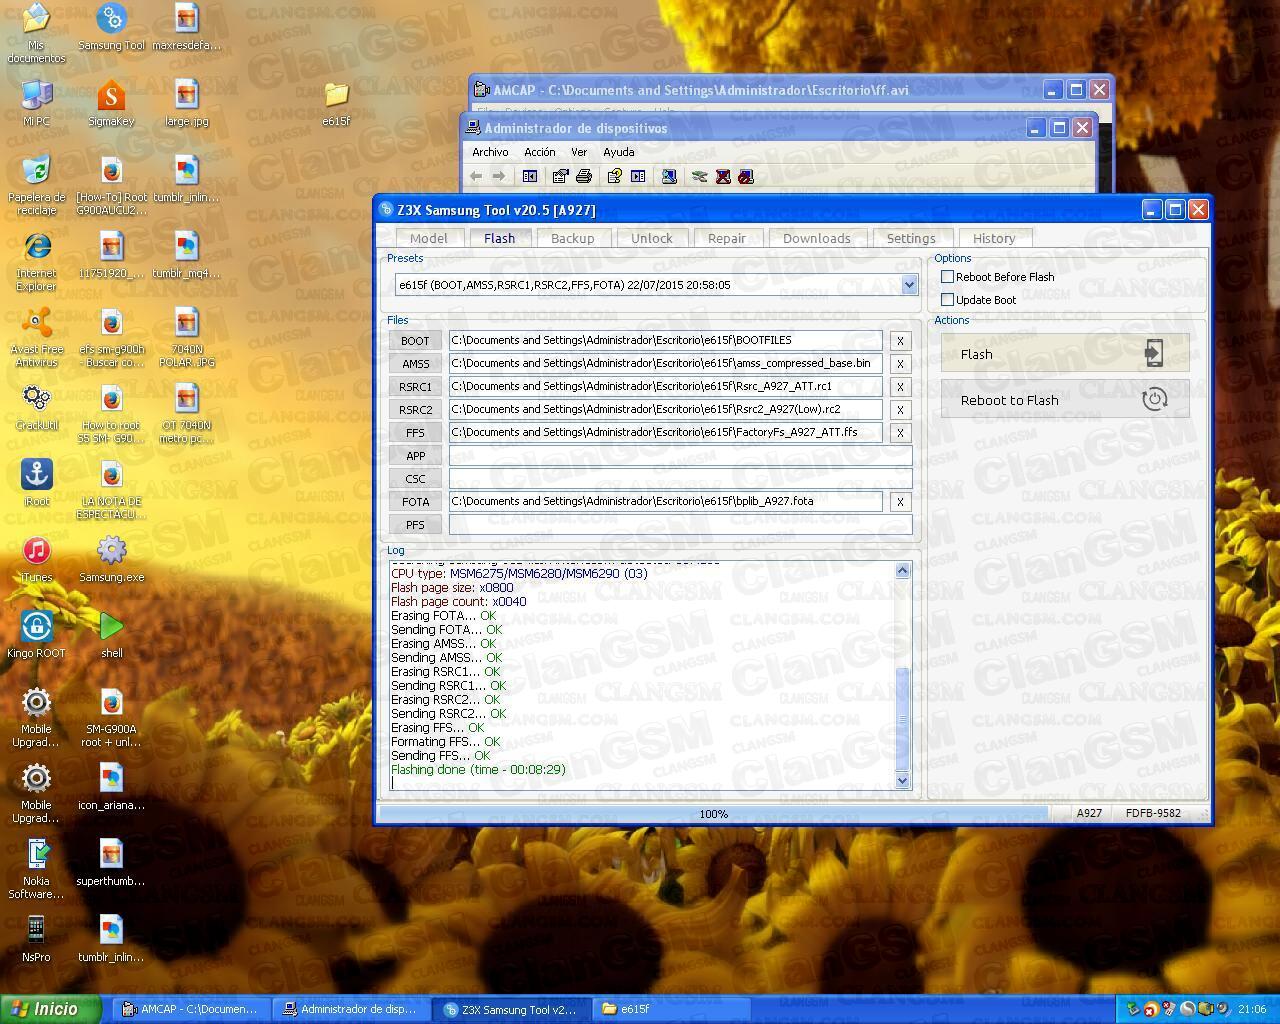Select the shell desktop icon
Viewport: 1280px width, 1024px height.
pyautogui.click(x=111, y=635)
